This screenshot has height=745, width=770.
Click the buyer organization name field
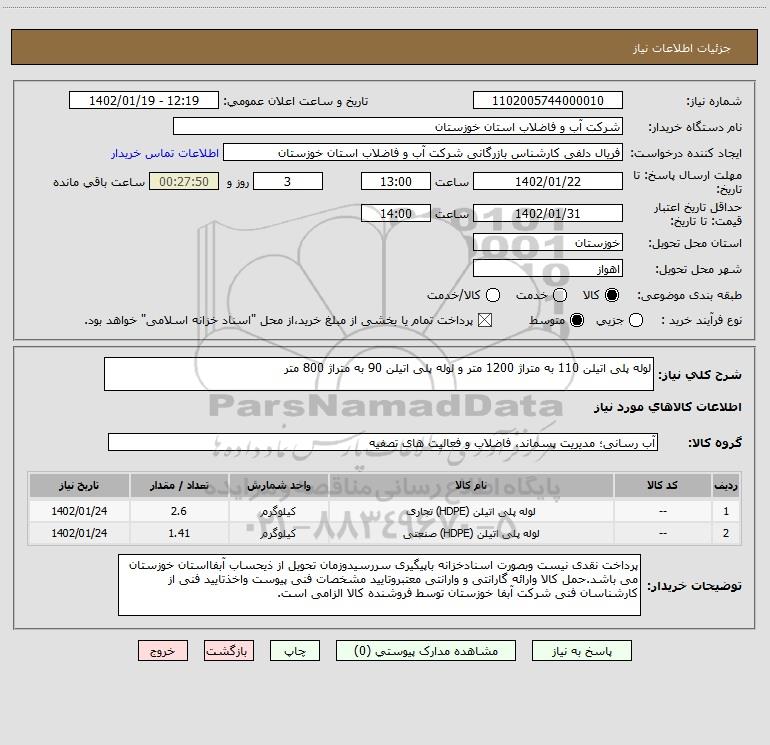(x=398, y=126)
